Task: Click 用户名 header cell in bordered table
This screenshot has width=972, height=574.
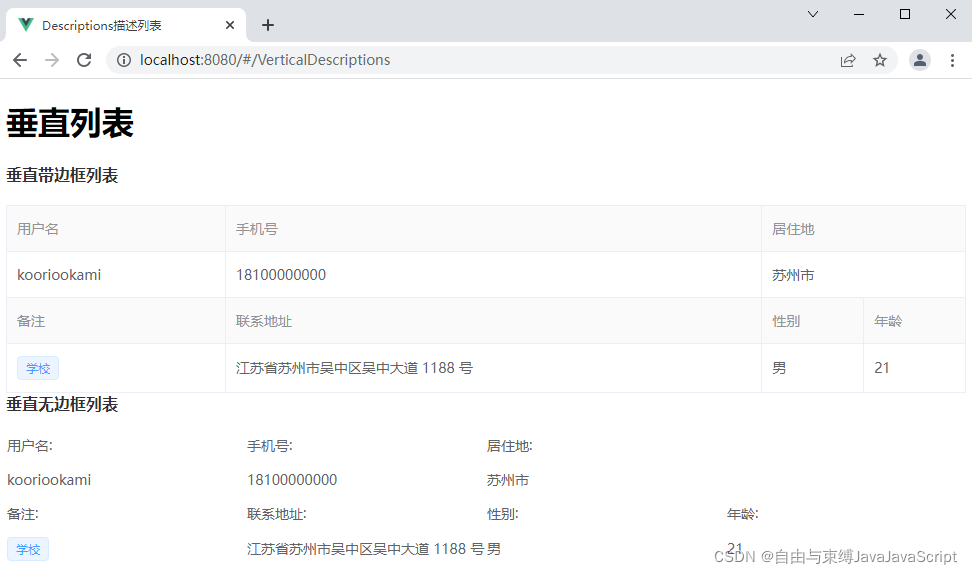Action: tap(116, 229)
